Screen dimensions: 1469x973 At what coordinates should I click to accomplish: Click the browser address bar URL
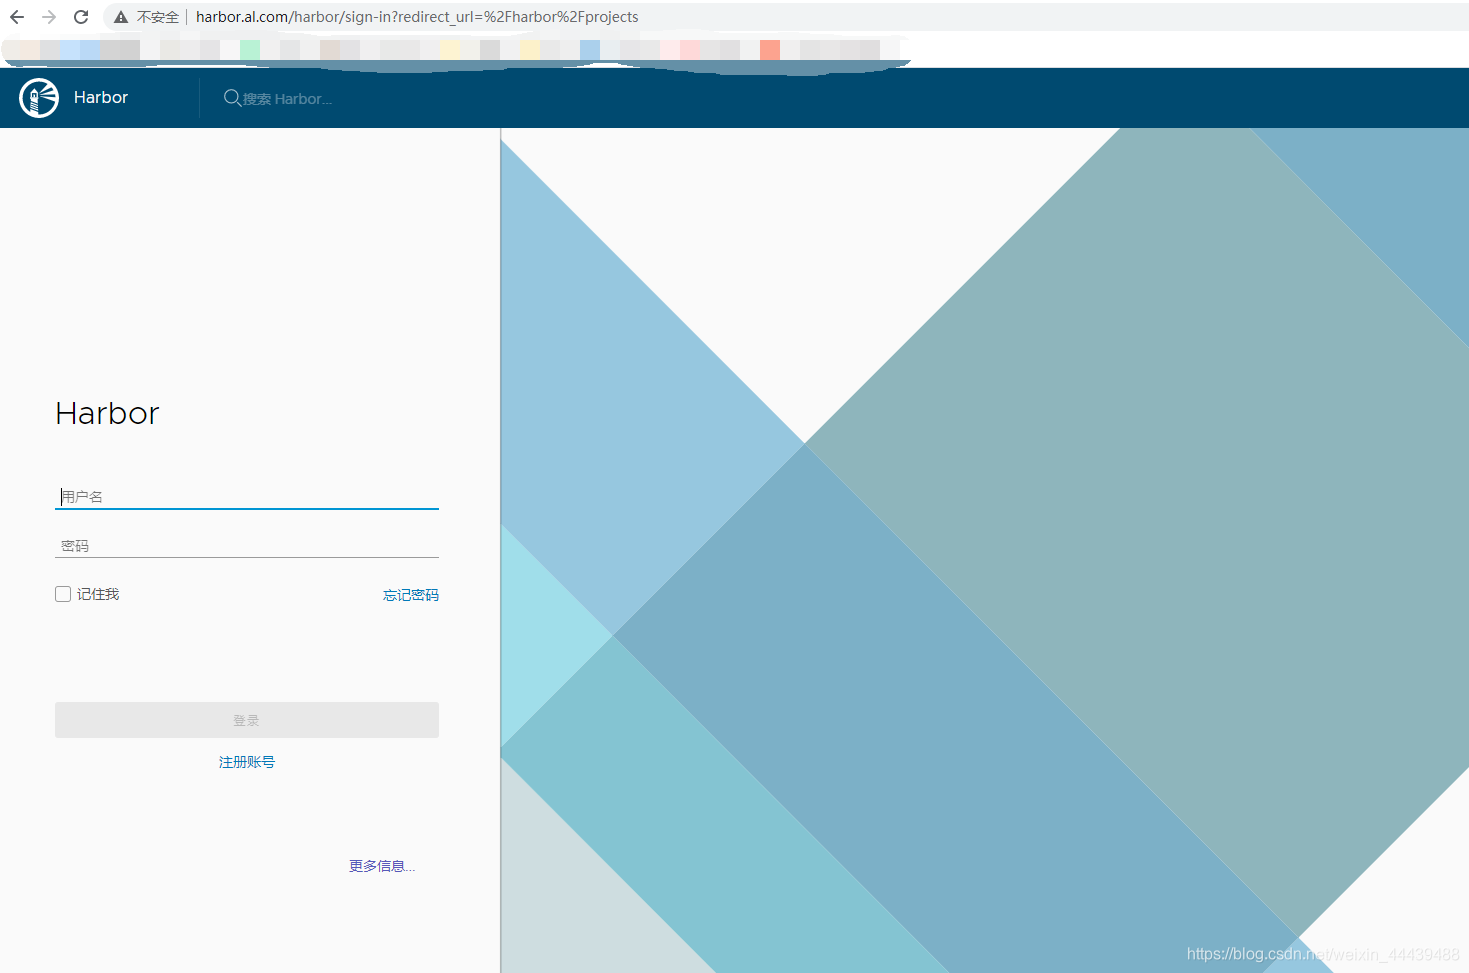tap(417, 17)
